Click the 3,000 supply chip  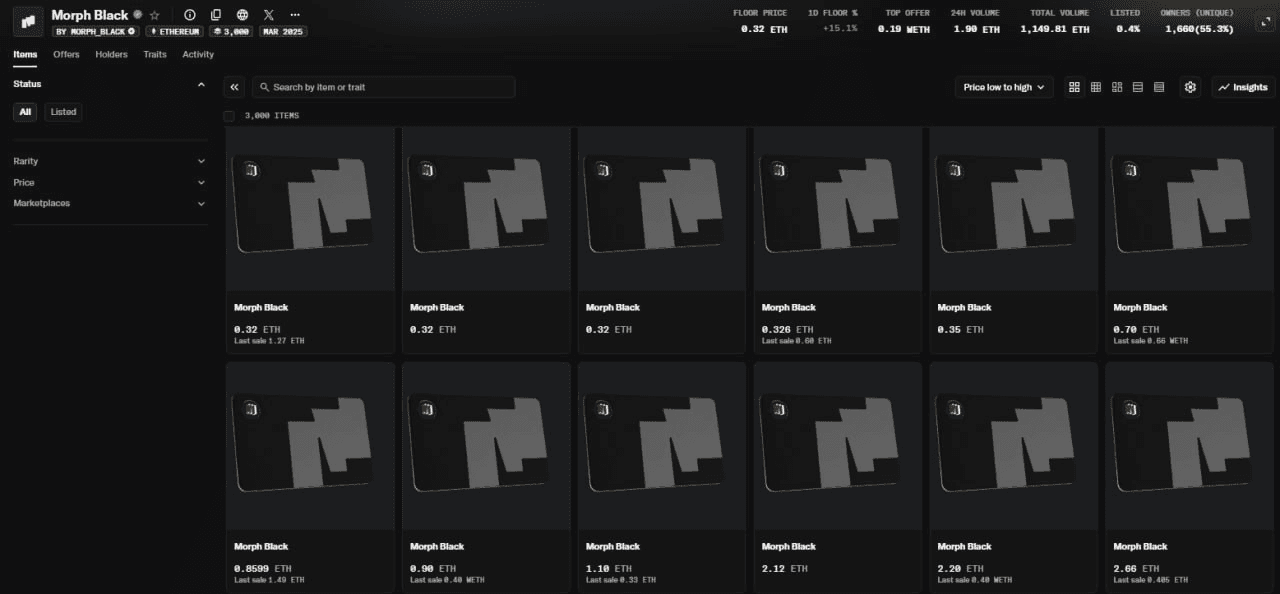click(x=231, y=32)
